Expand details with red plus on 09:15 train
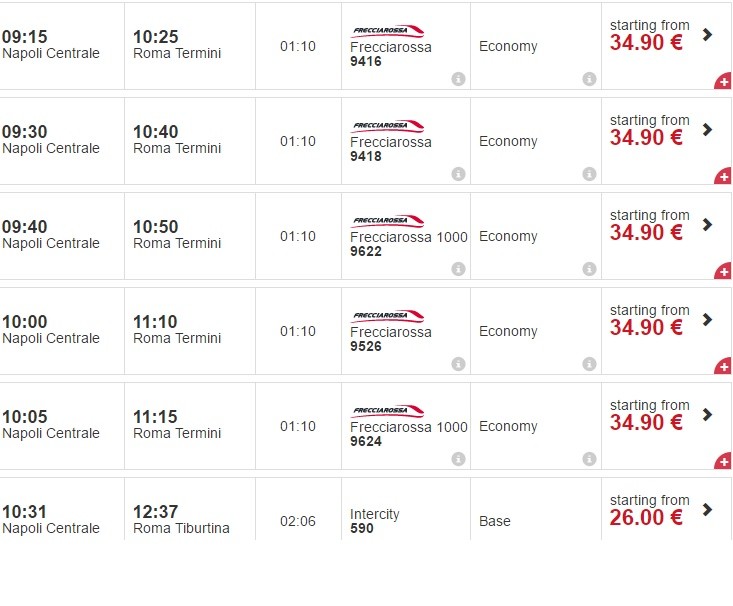The image size is (733, 606). pyautogui.click(x=723, y=82)
